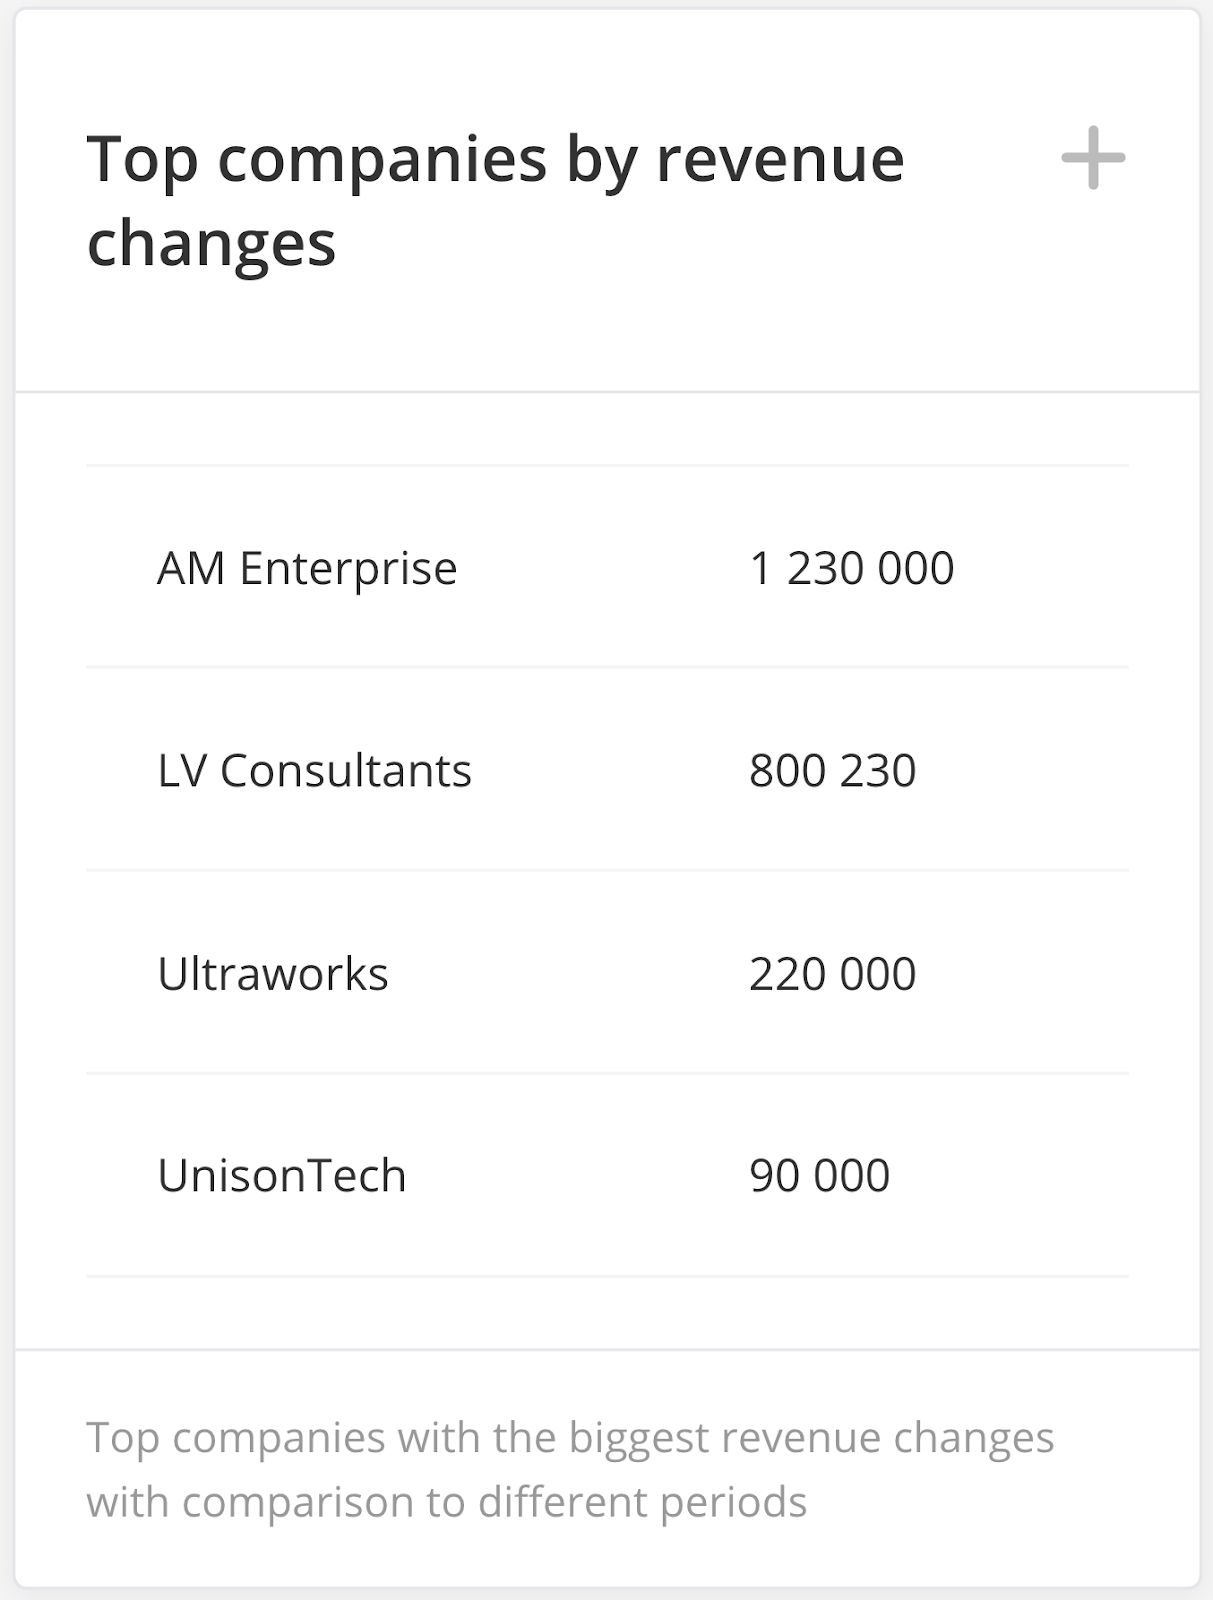Open the AM Enterprise company entry

pyautogui.click(x=307, y=569)
